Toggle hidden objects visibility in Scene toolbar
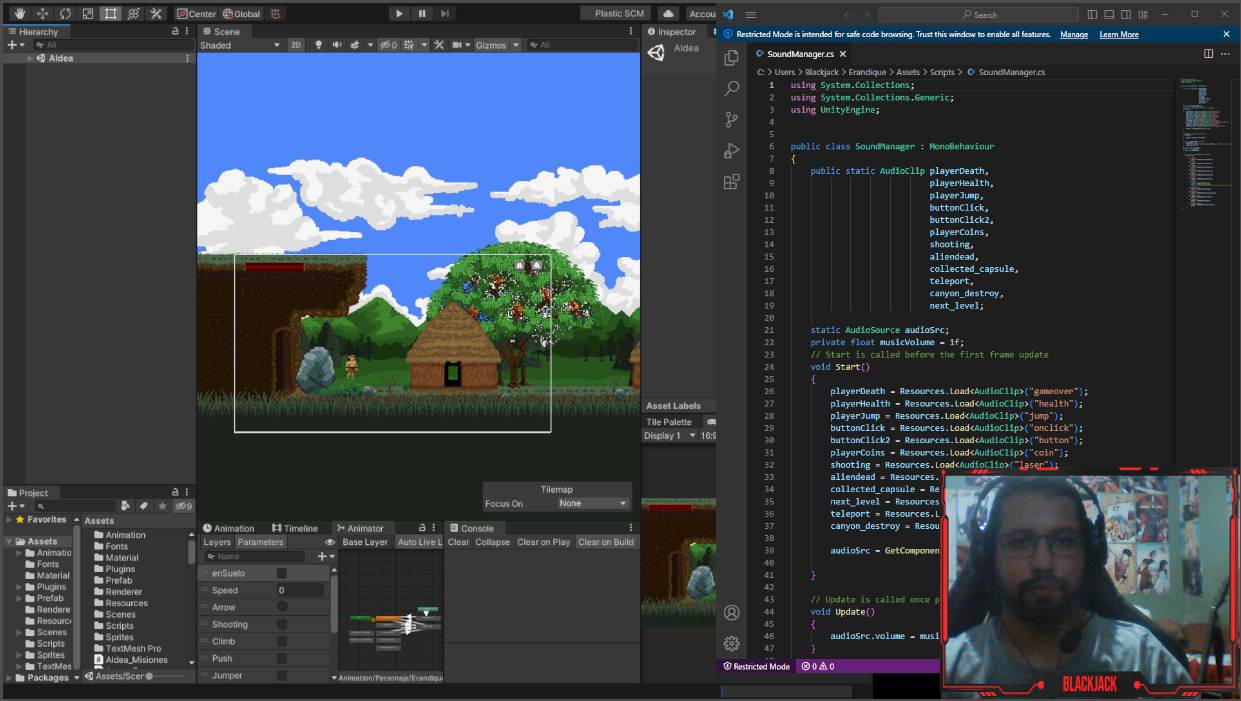Screen dimensions: 1241x701 coord(388,45)
